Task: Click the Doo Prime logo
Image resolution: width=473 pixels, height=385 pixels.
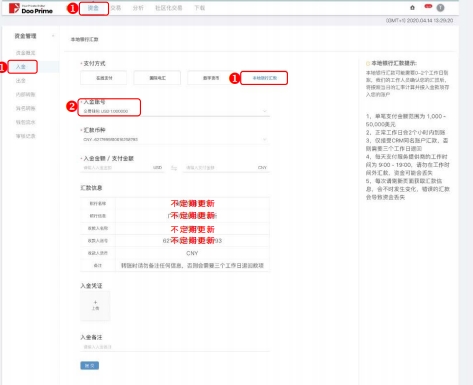Action: click(x=31, y=8)
